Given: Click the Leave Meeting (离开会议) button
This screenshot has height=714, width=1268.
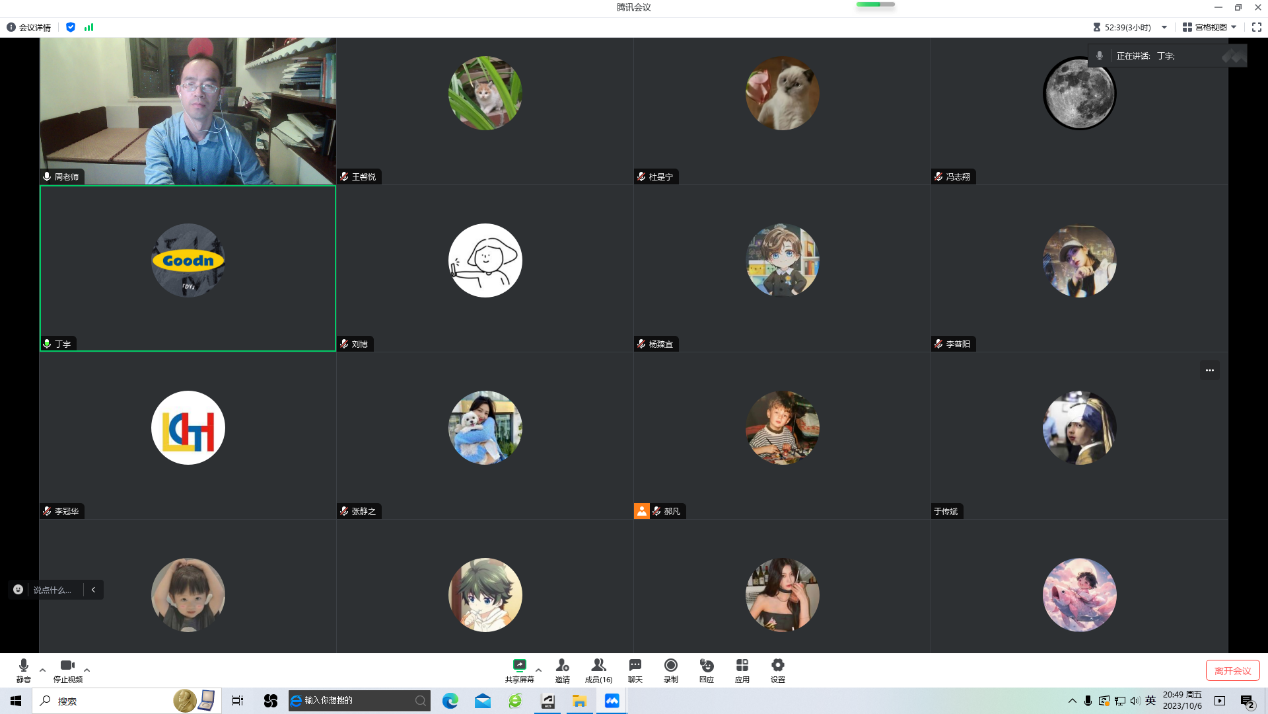Looking at the screenshot, I should click(x=1232, y=670).
